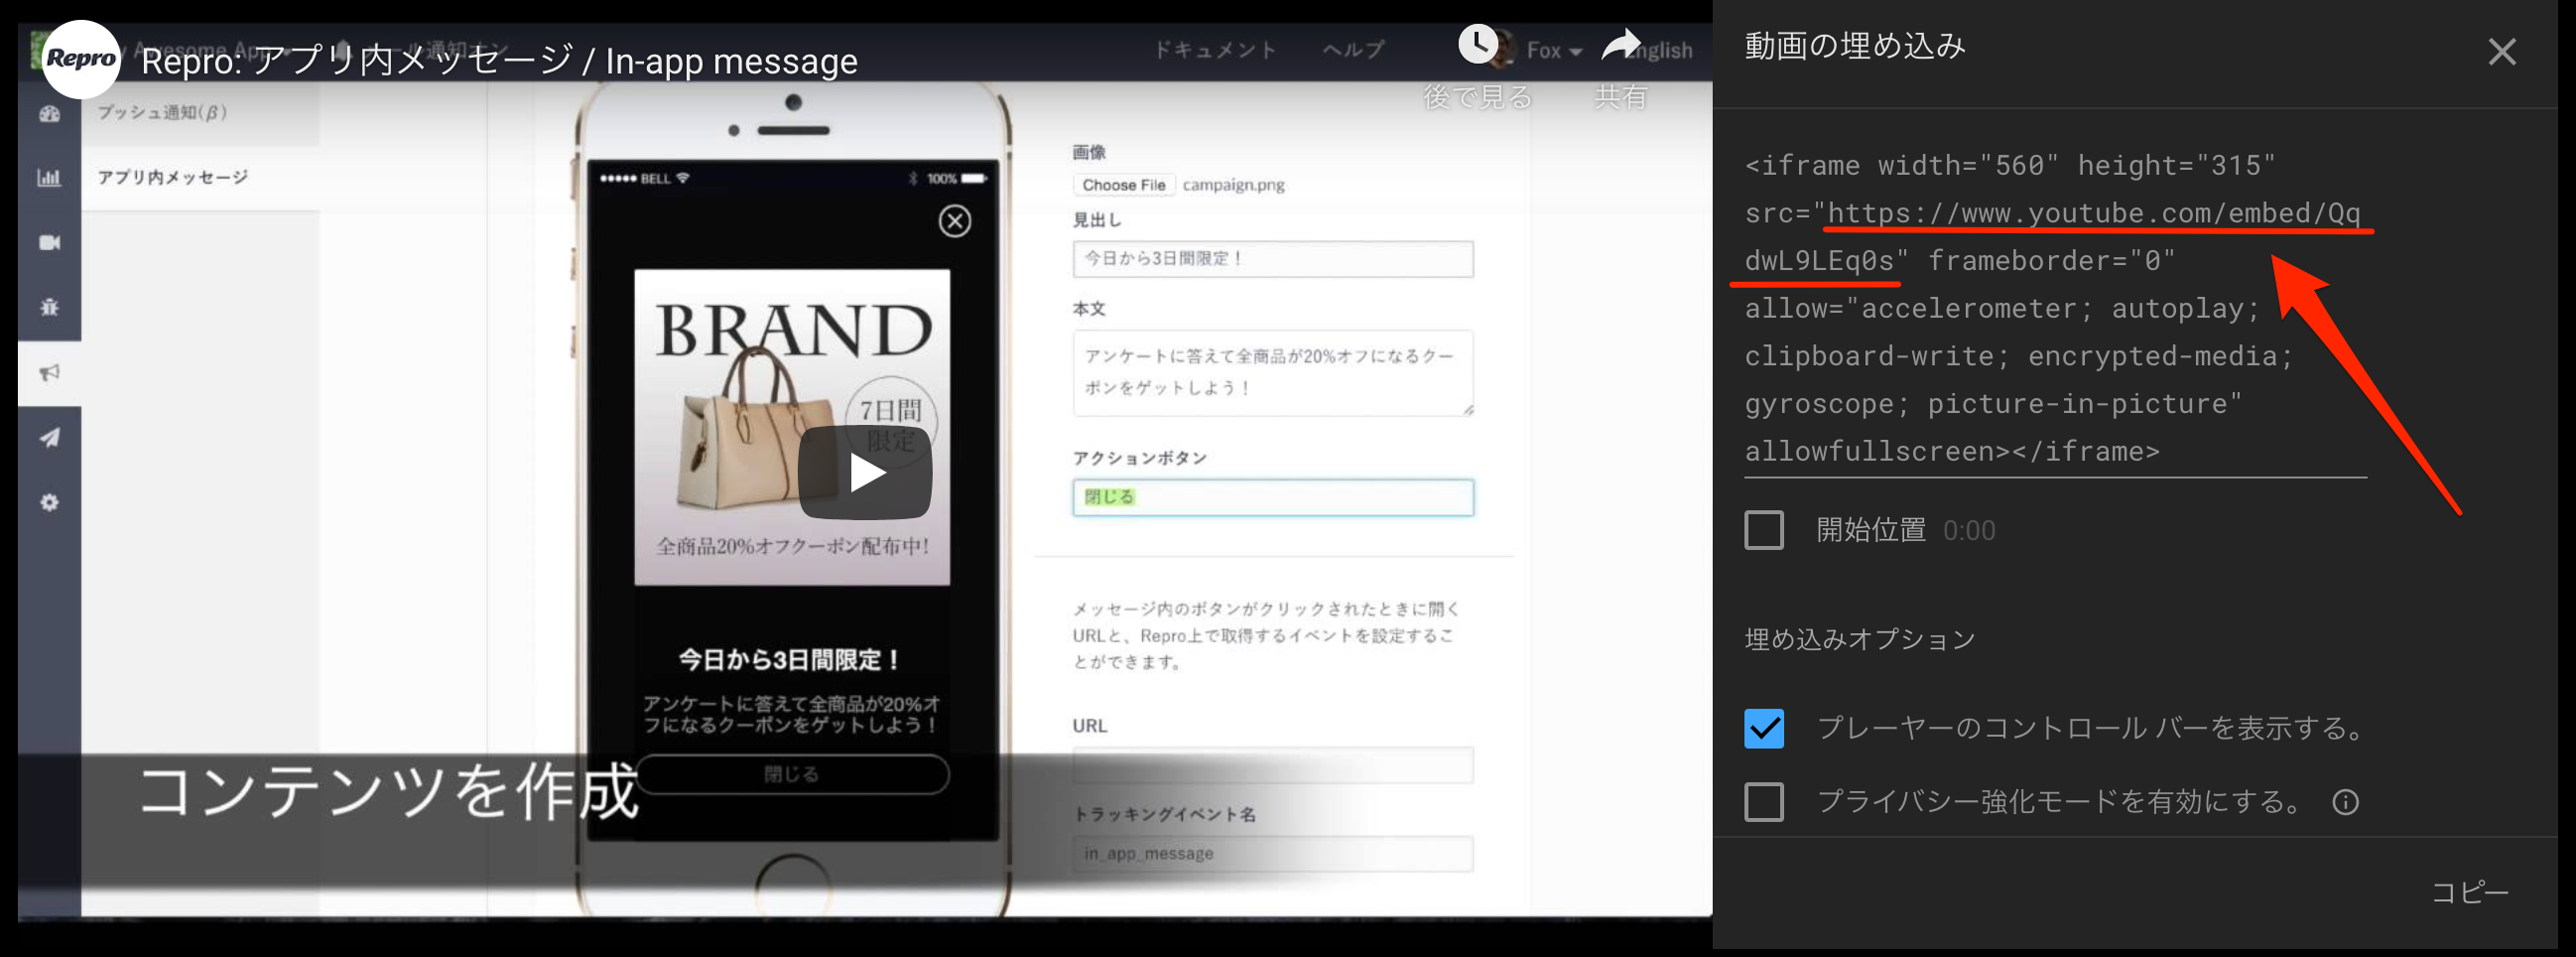Image resolution: width=2576 pixels, height=957 pixels.
Task: Click the 本文 body textarea
Action: 1272,373
